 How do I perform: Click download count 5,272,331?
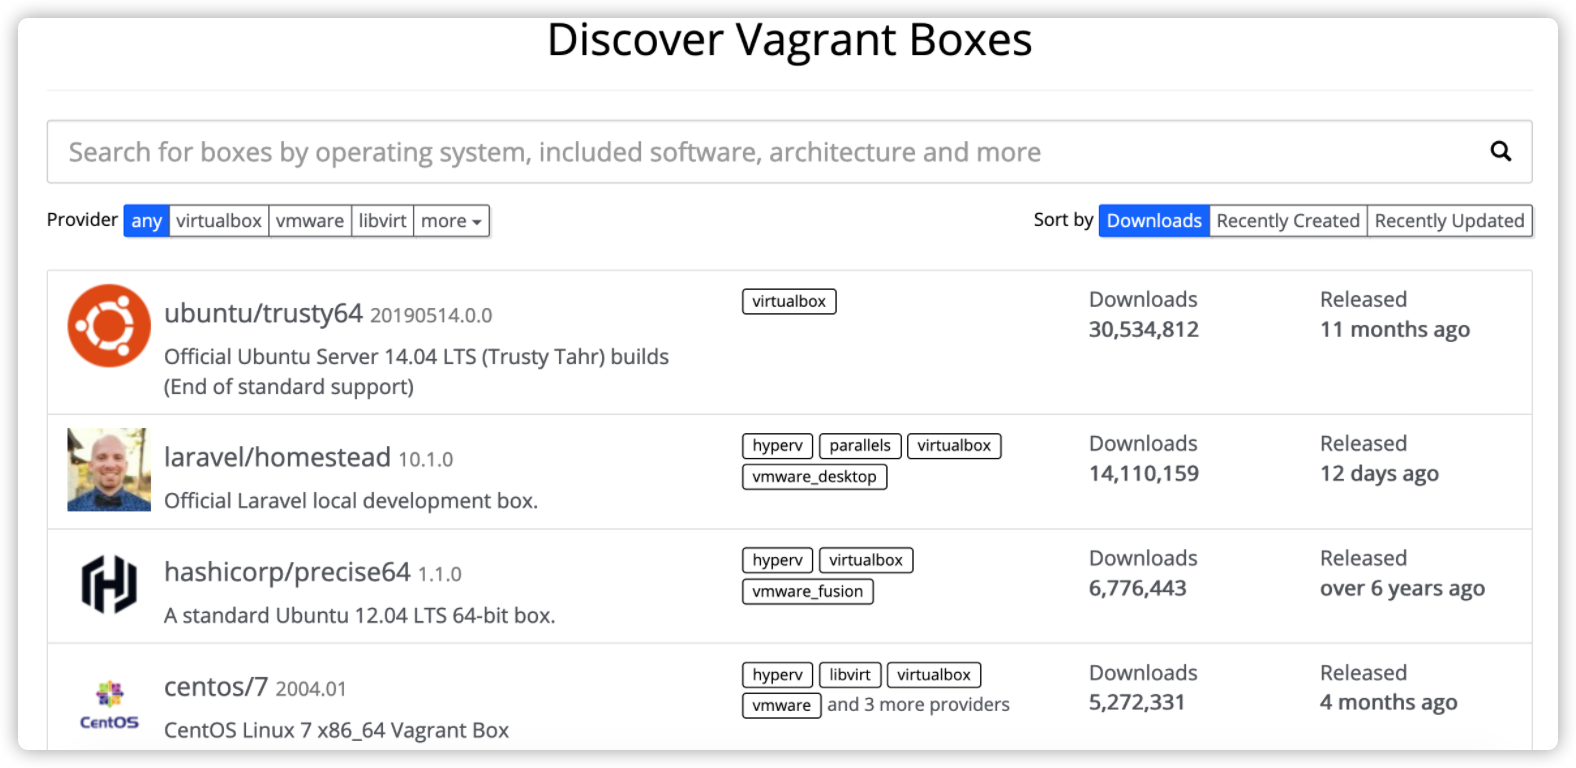pyautogui.click(x=1137, y=703)
